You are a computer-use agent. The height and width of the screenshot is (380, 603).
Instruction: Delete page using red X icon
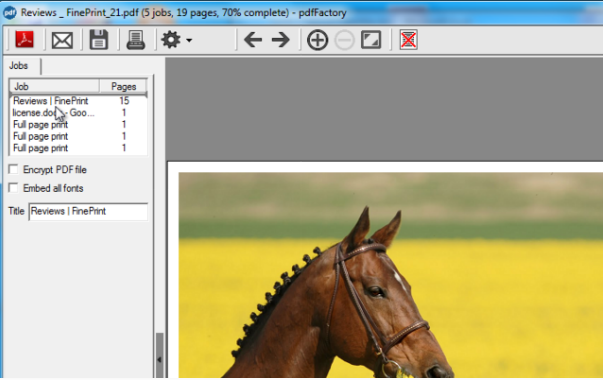click(x=408, y=40)
